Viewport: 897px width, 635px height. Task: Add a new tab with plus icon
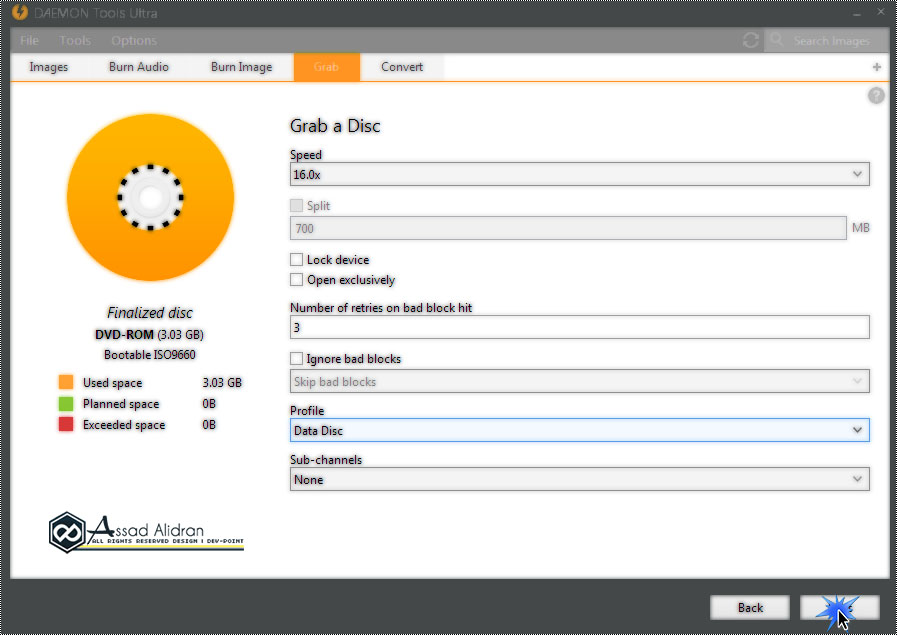click(x=876, y=68)
